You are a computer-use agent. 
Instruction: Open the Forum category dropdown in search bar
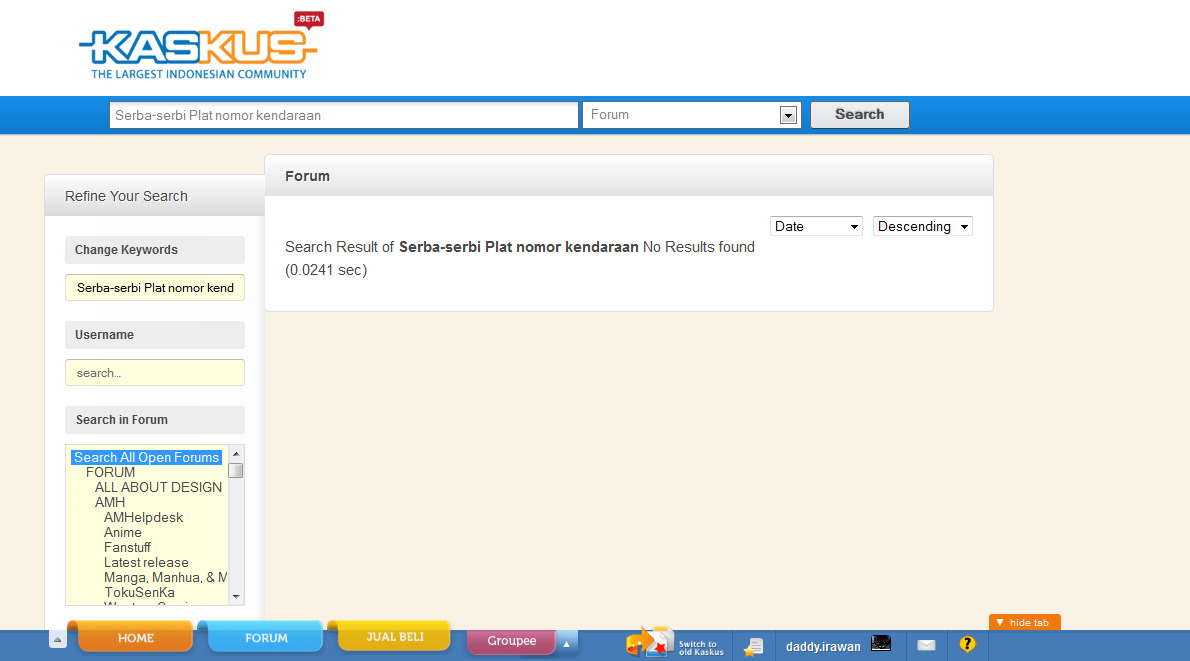pyautogui.click(x=691, y=115)
